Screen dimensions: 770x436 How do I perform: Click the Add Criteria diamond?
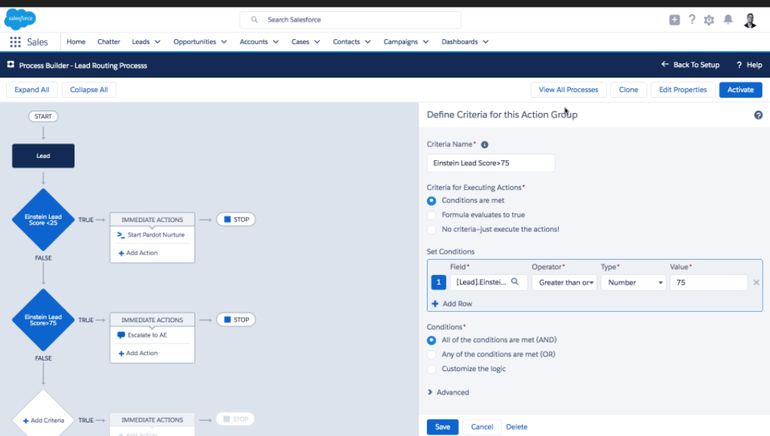[43, 420]
